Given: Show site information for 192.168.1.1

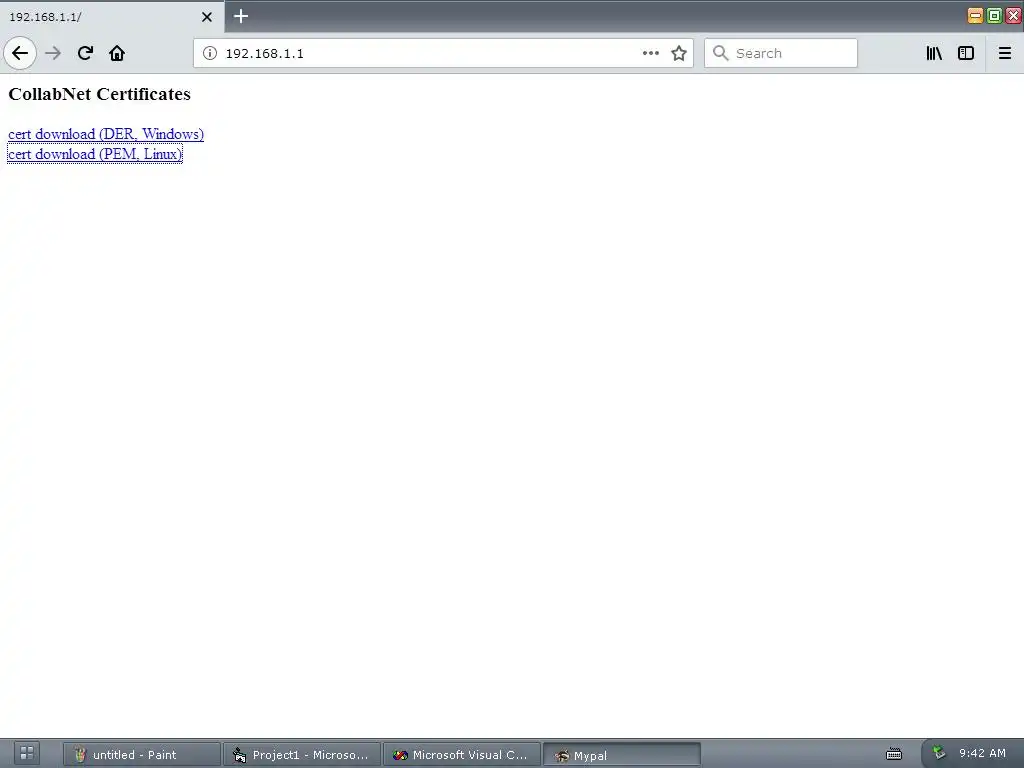Looking at the screenshot, I should pyautogui.click(x=210, y=53).
